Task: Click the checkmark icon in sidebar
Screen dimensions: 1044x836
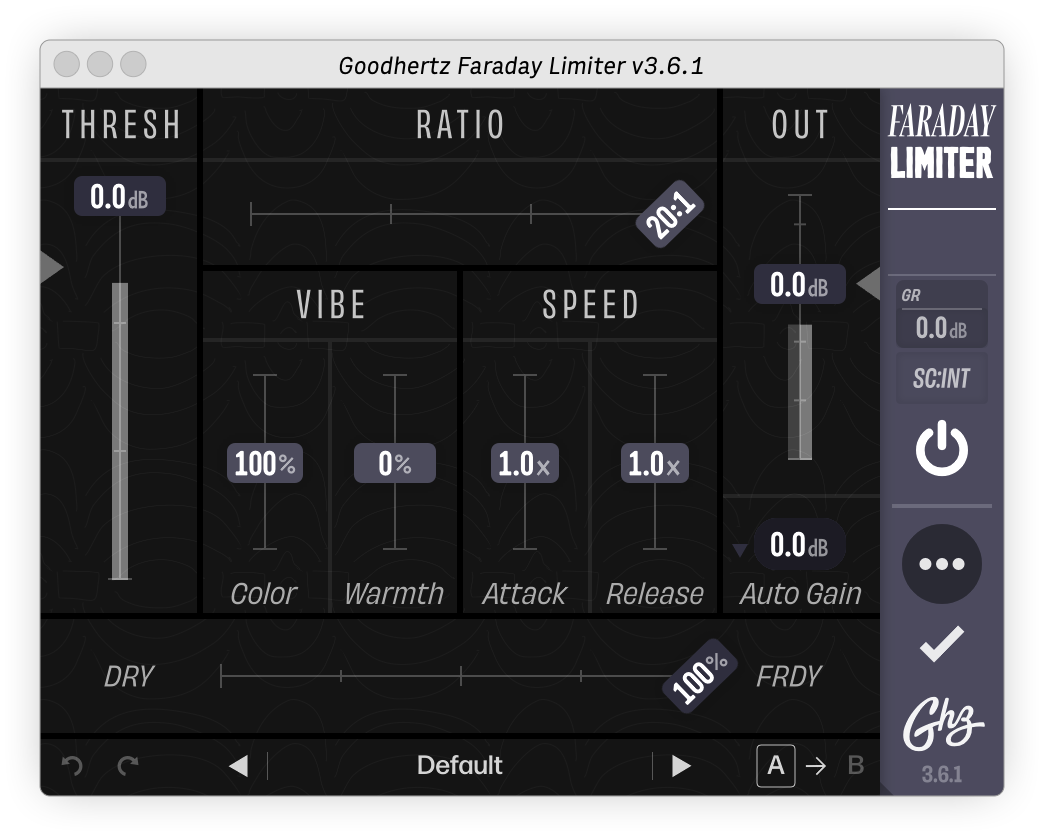Action: pyautogui.click(x=941, y=644)
